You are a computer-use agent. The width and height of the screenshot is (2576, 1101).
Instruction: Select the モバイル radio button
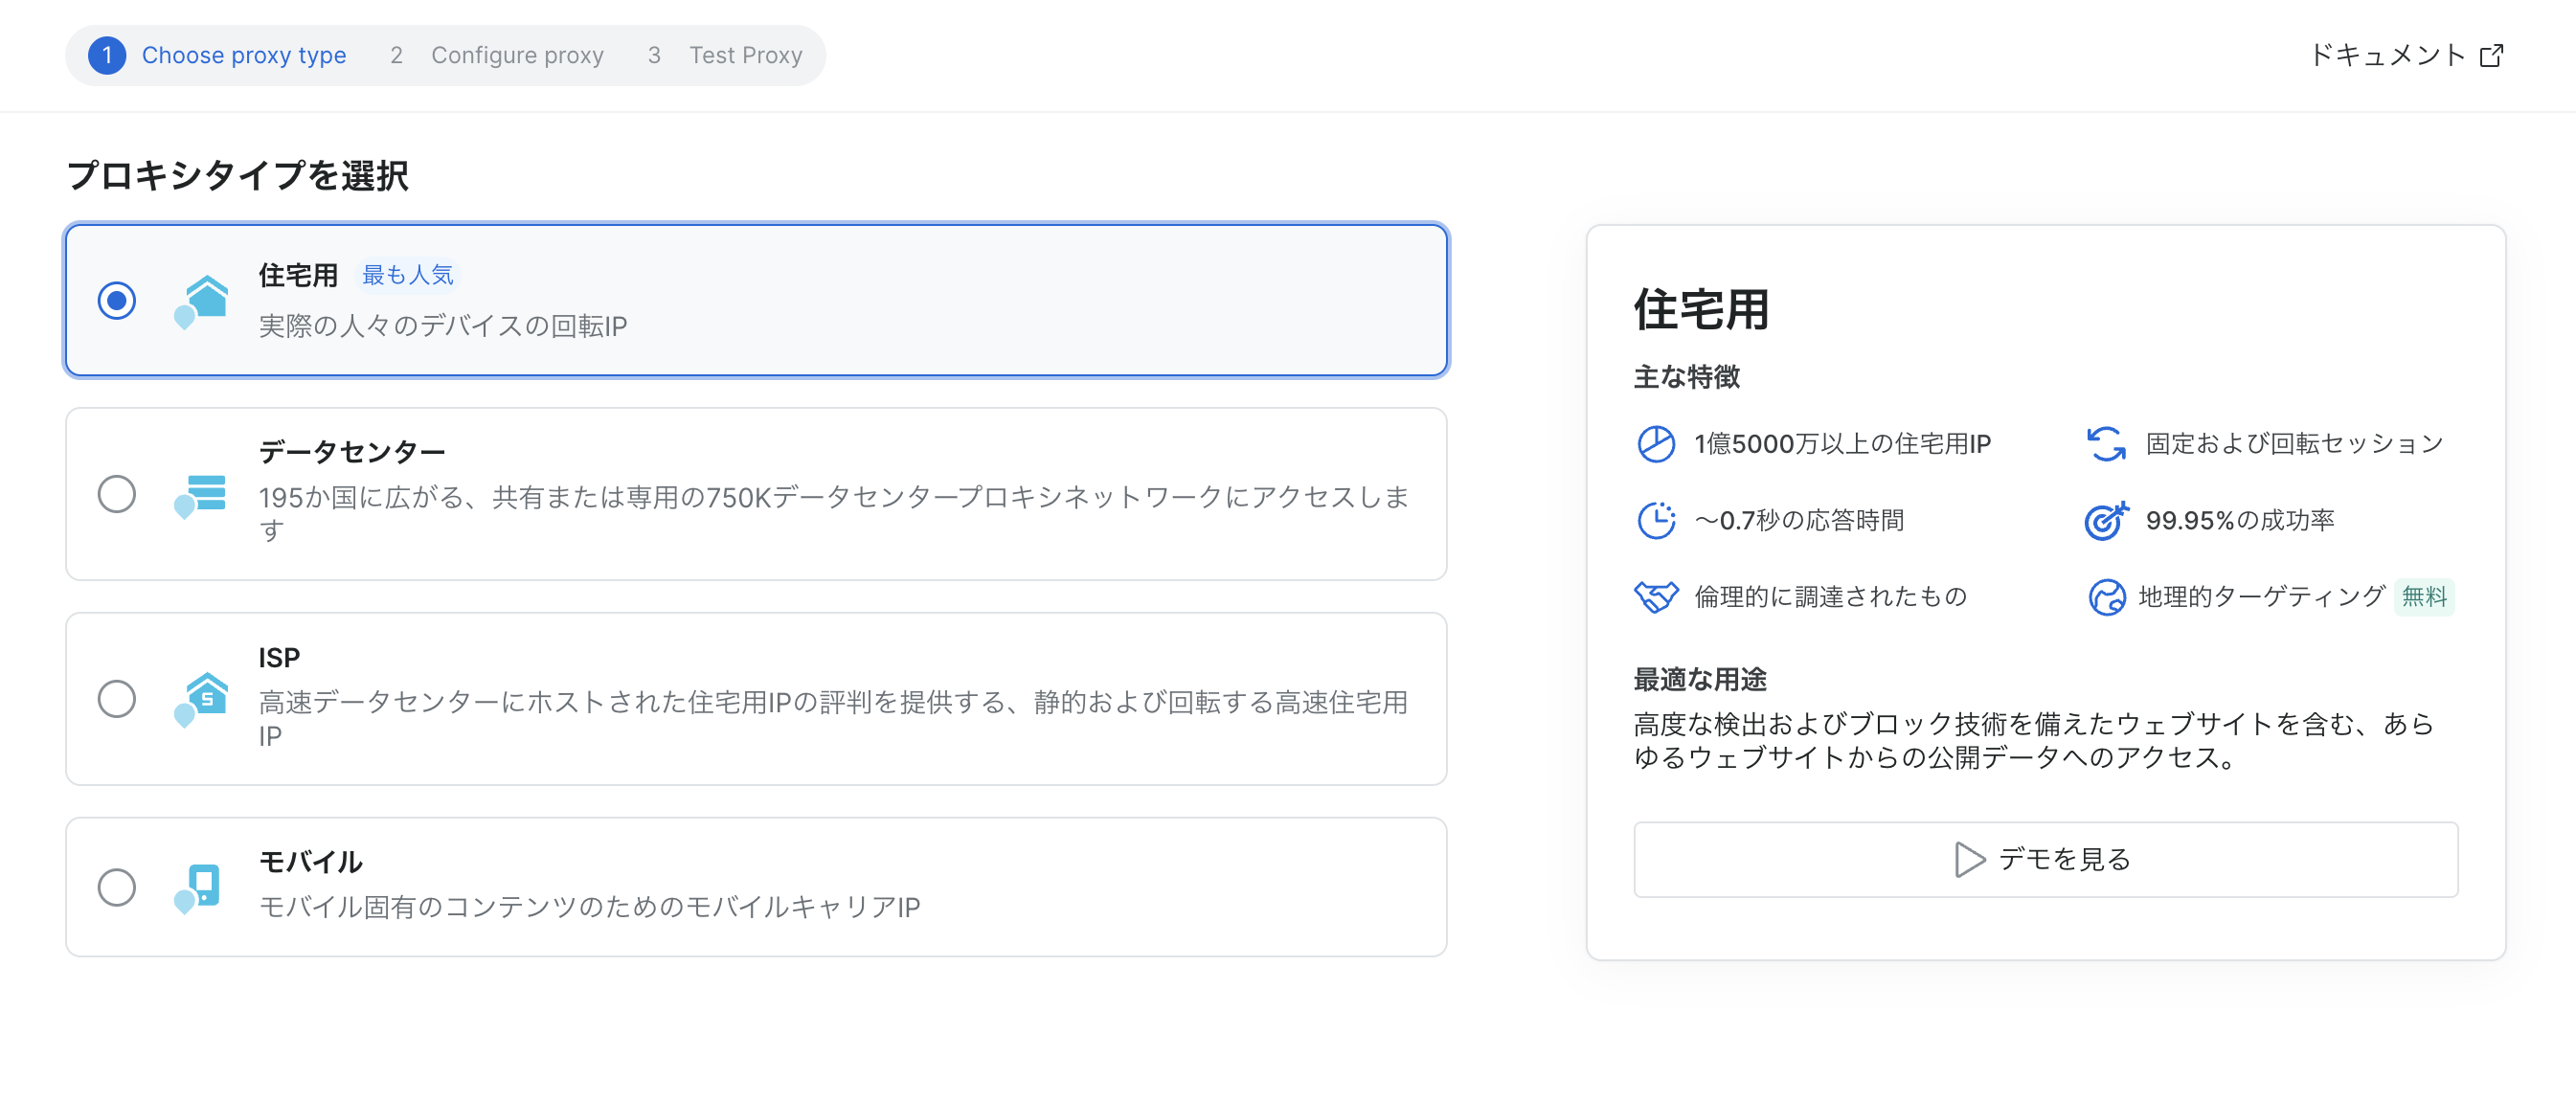coord(117,887)
